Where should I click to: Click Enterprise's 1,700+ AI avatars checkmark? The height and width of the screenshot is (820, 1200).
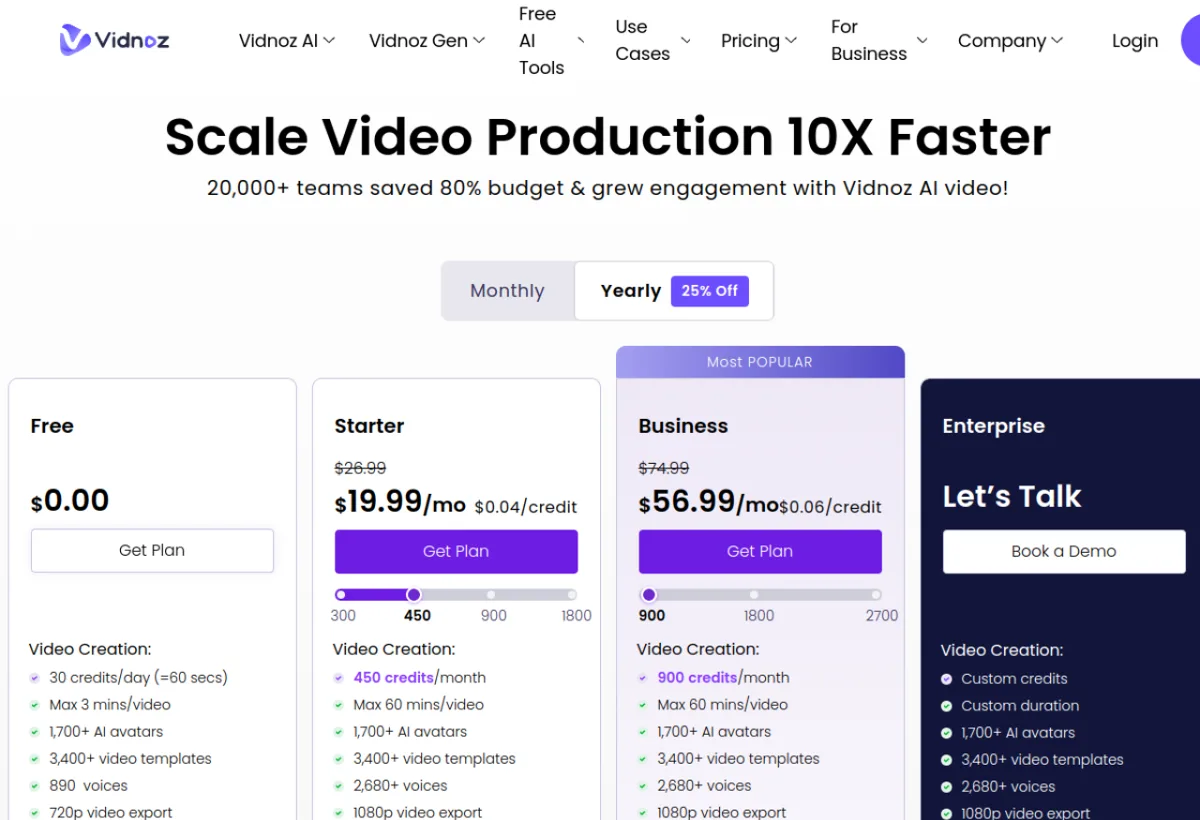tap(947, 733)
